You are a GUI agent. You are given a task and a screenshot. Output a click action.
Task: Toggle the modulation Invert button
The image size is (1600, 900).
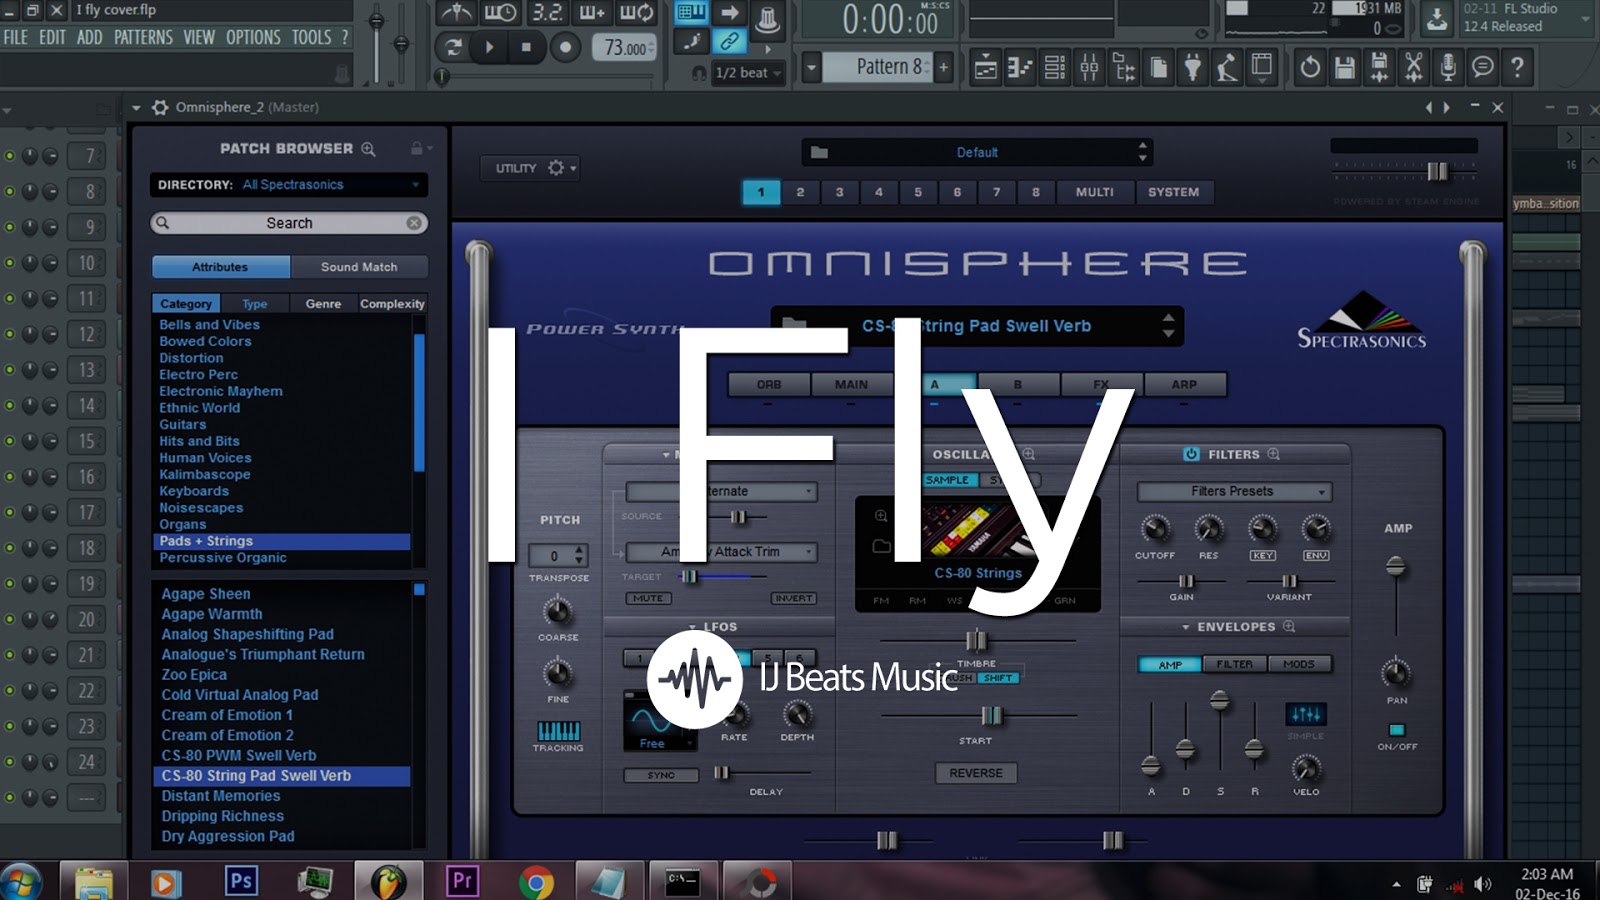click(793, 598)
